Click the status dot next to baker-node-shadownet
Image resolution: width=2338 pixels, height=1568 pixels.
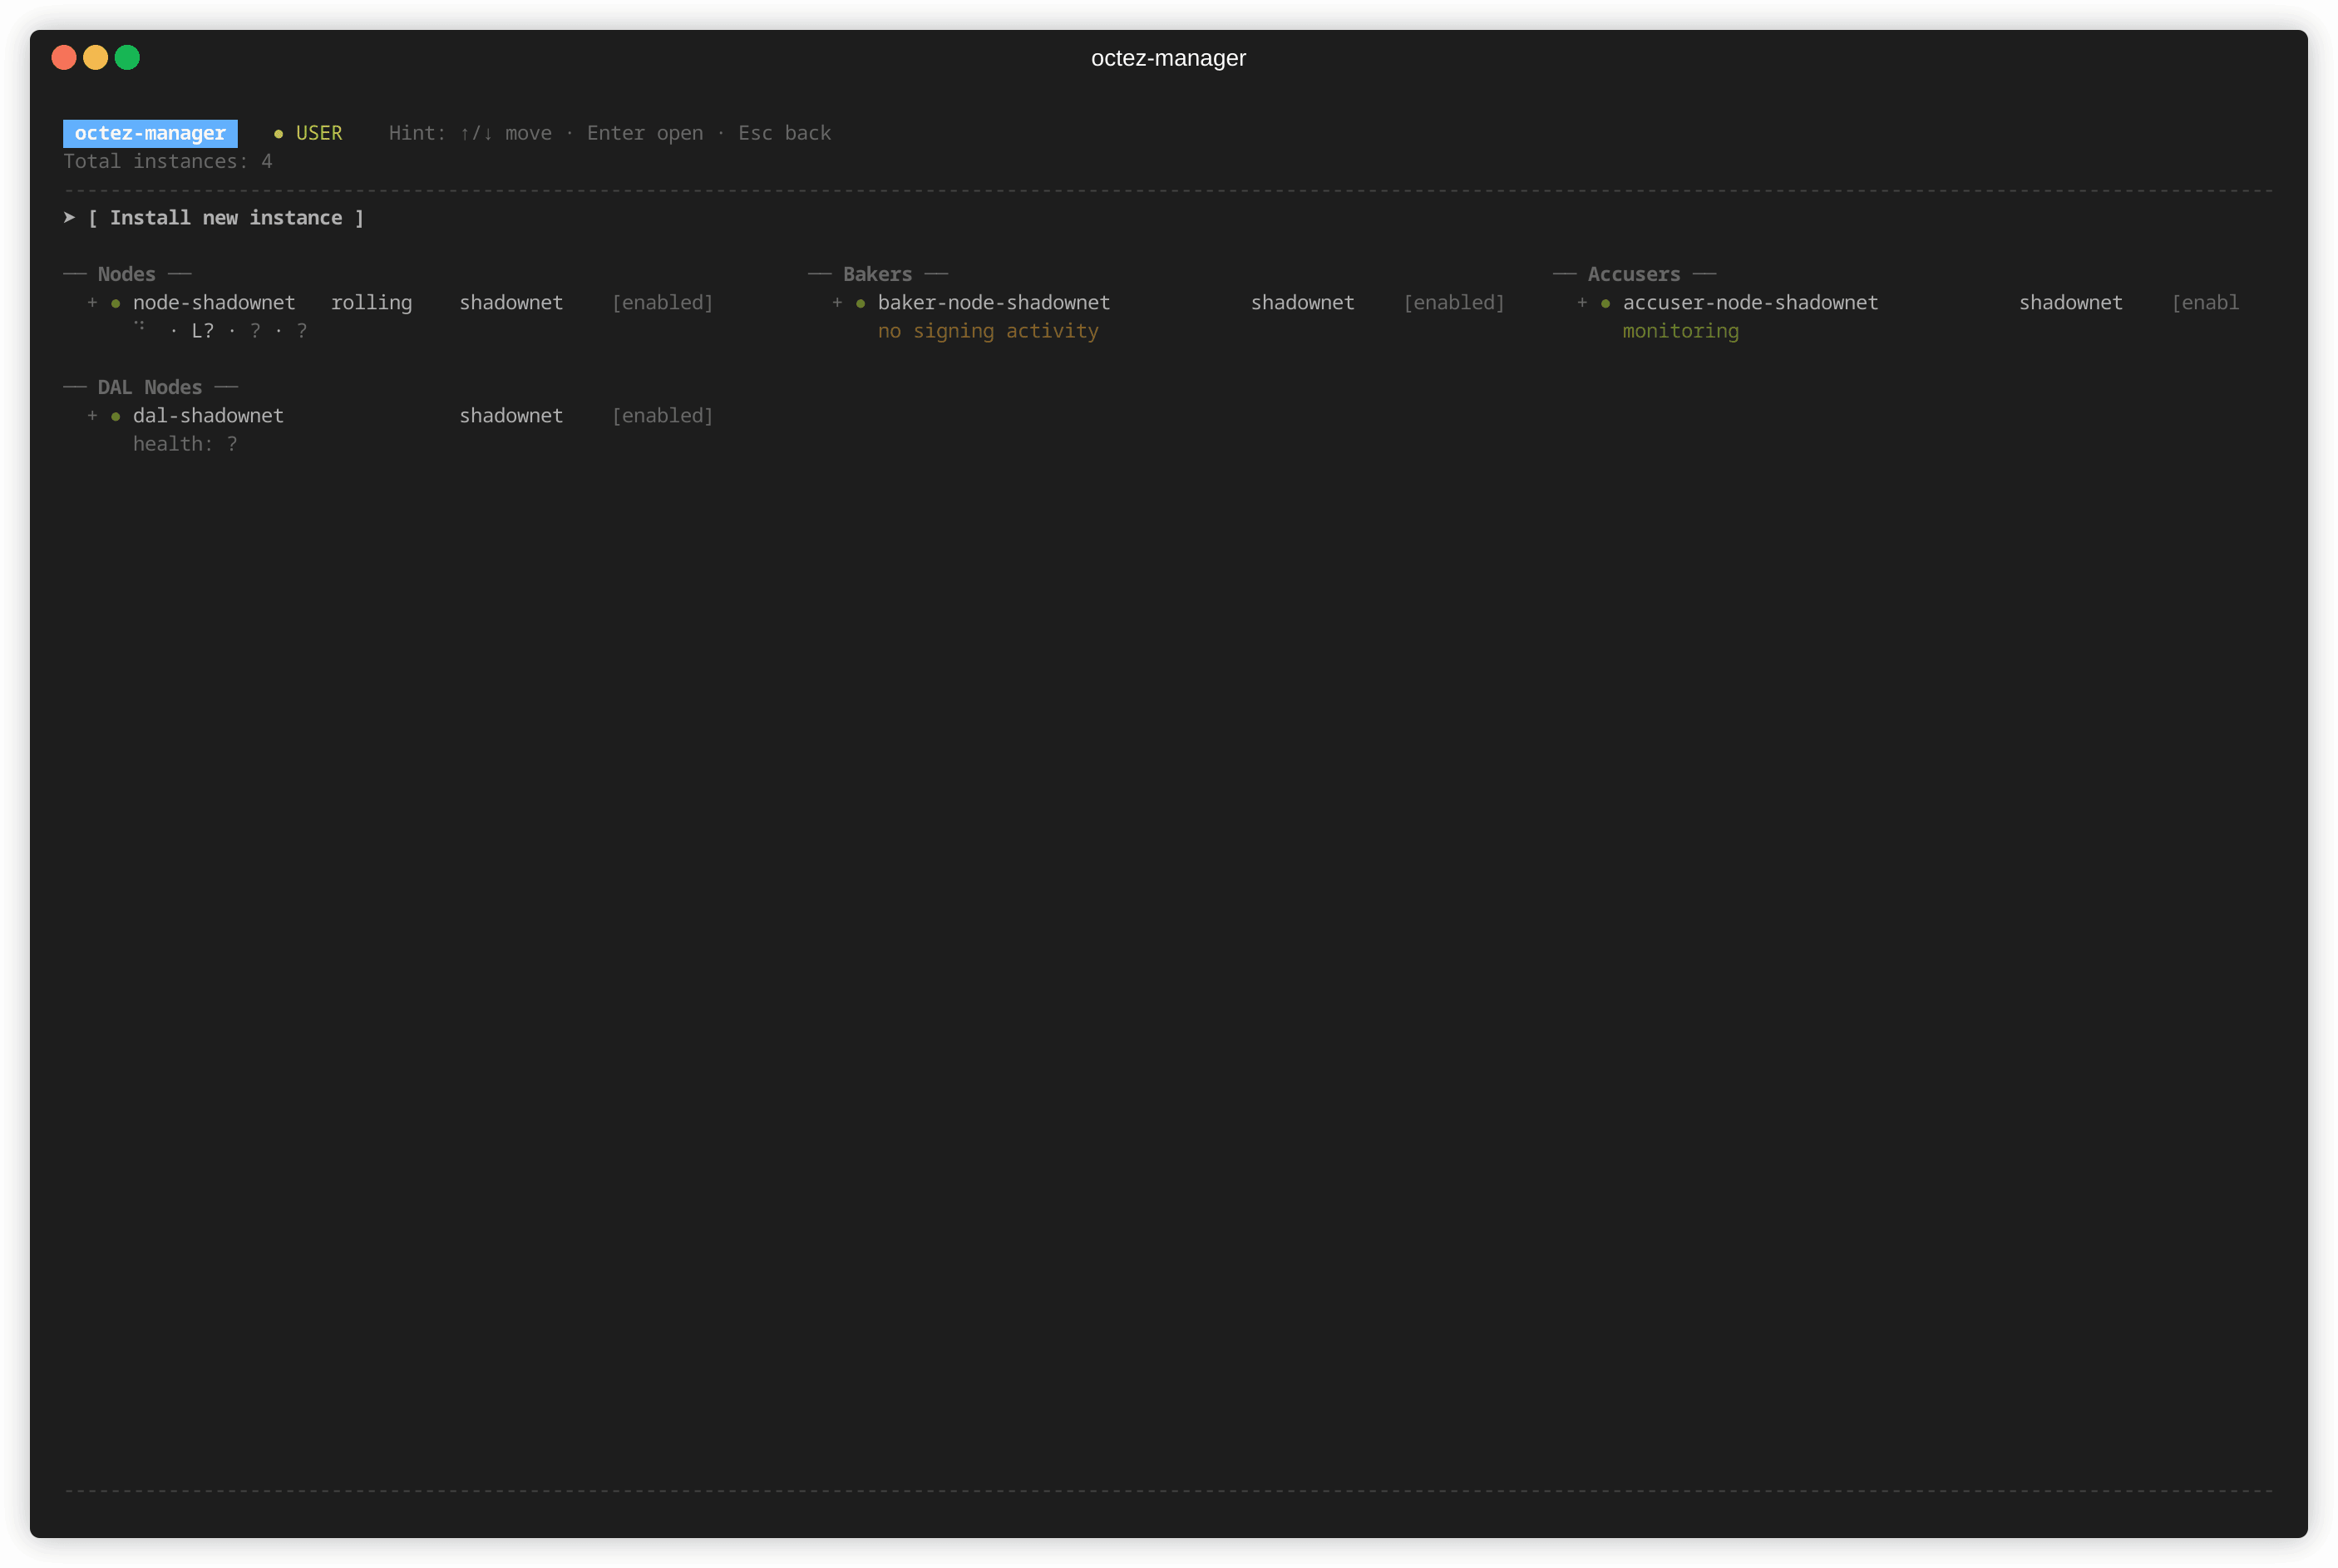coord(860,303)
